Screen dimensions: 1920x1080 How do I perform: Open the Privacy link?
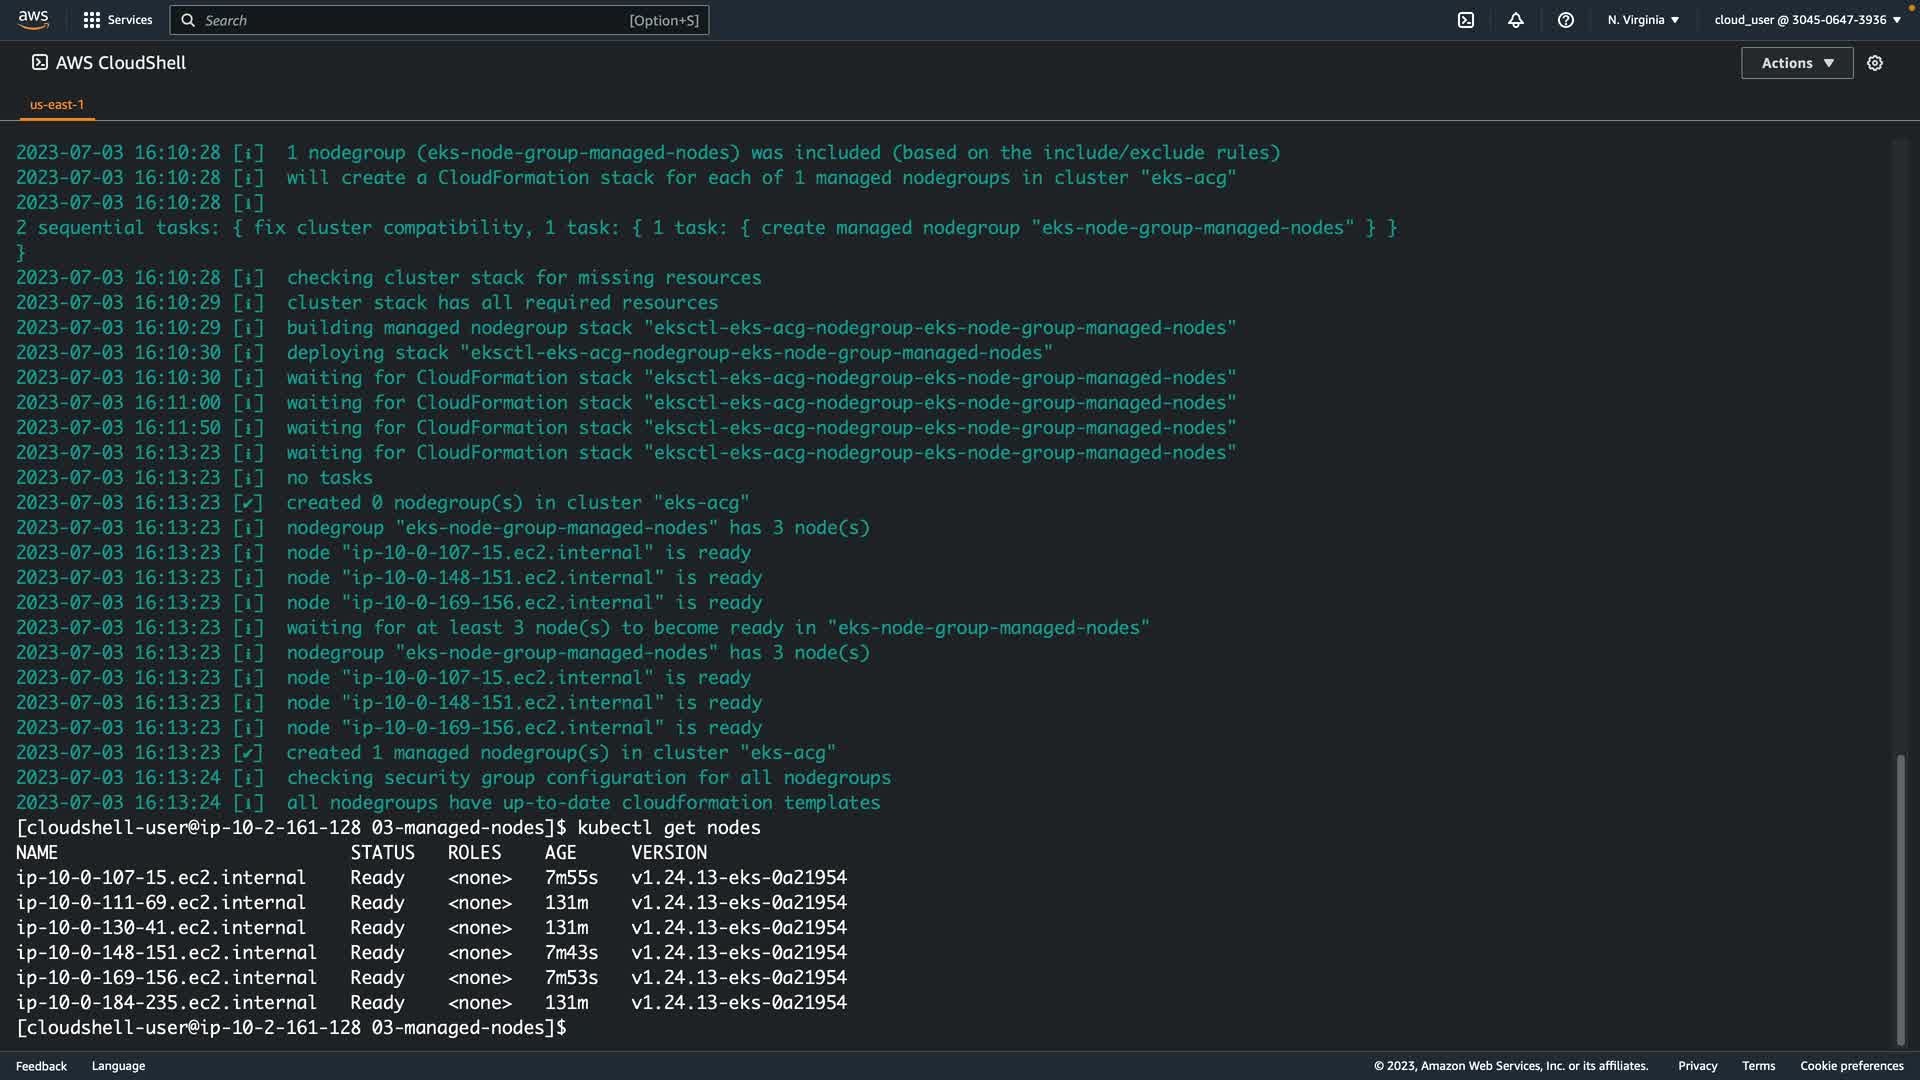(1697, 1066)
